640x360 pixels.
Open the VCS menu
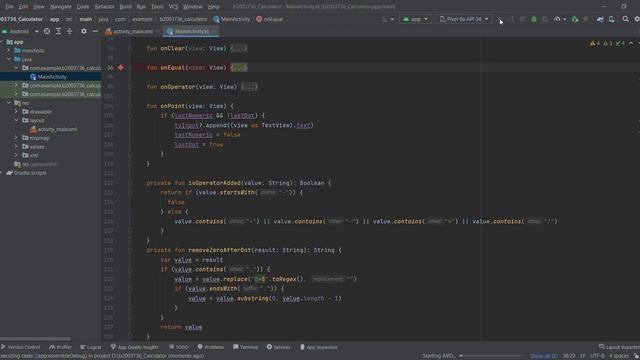173,7
